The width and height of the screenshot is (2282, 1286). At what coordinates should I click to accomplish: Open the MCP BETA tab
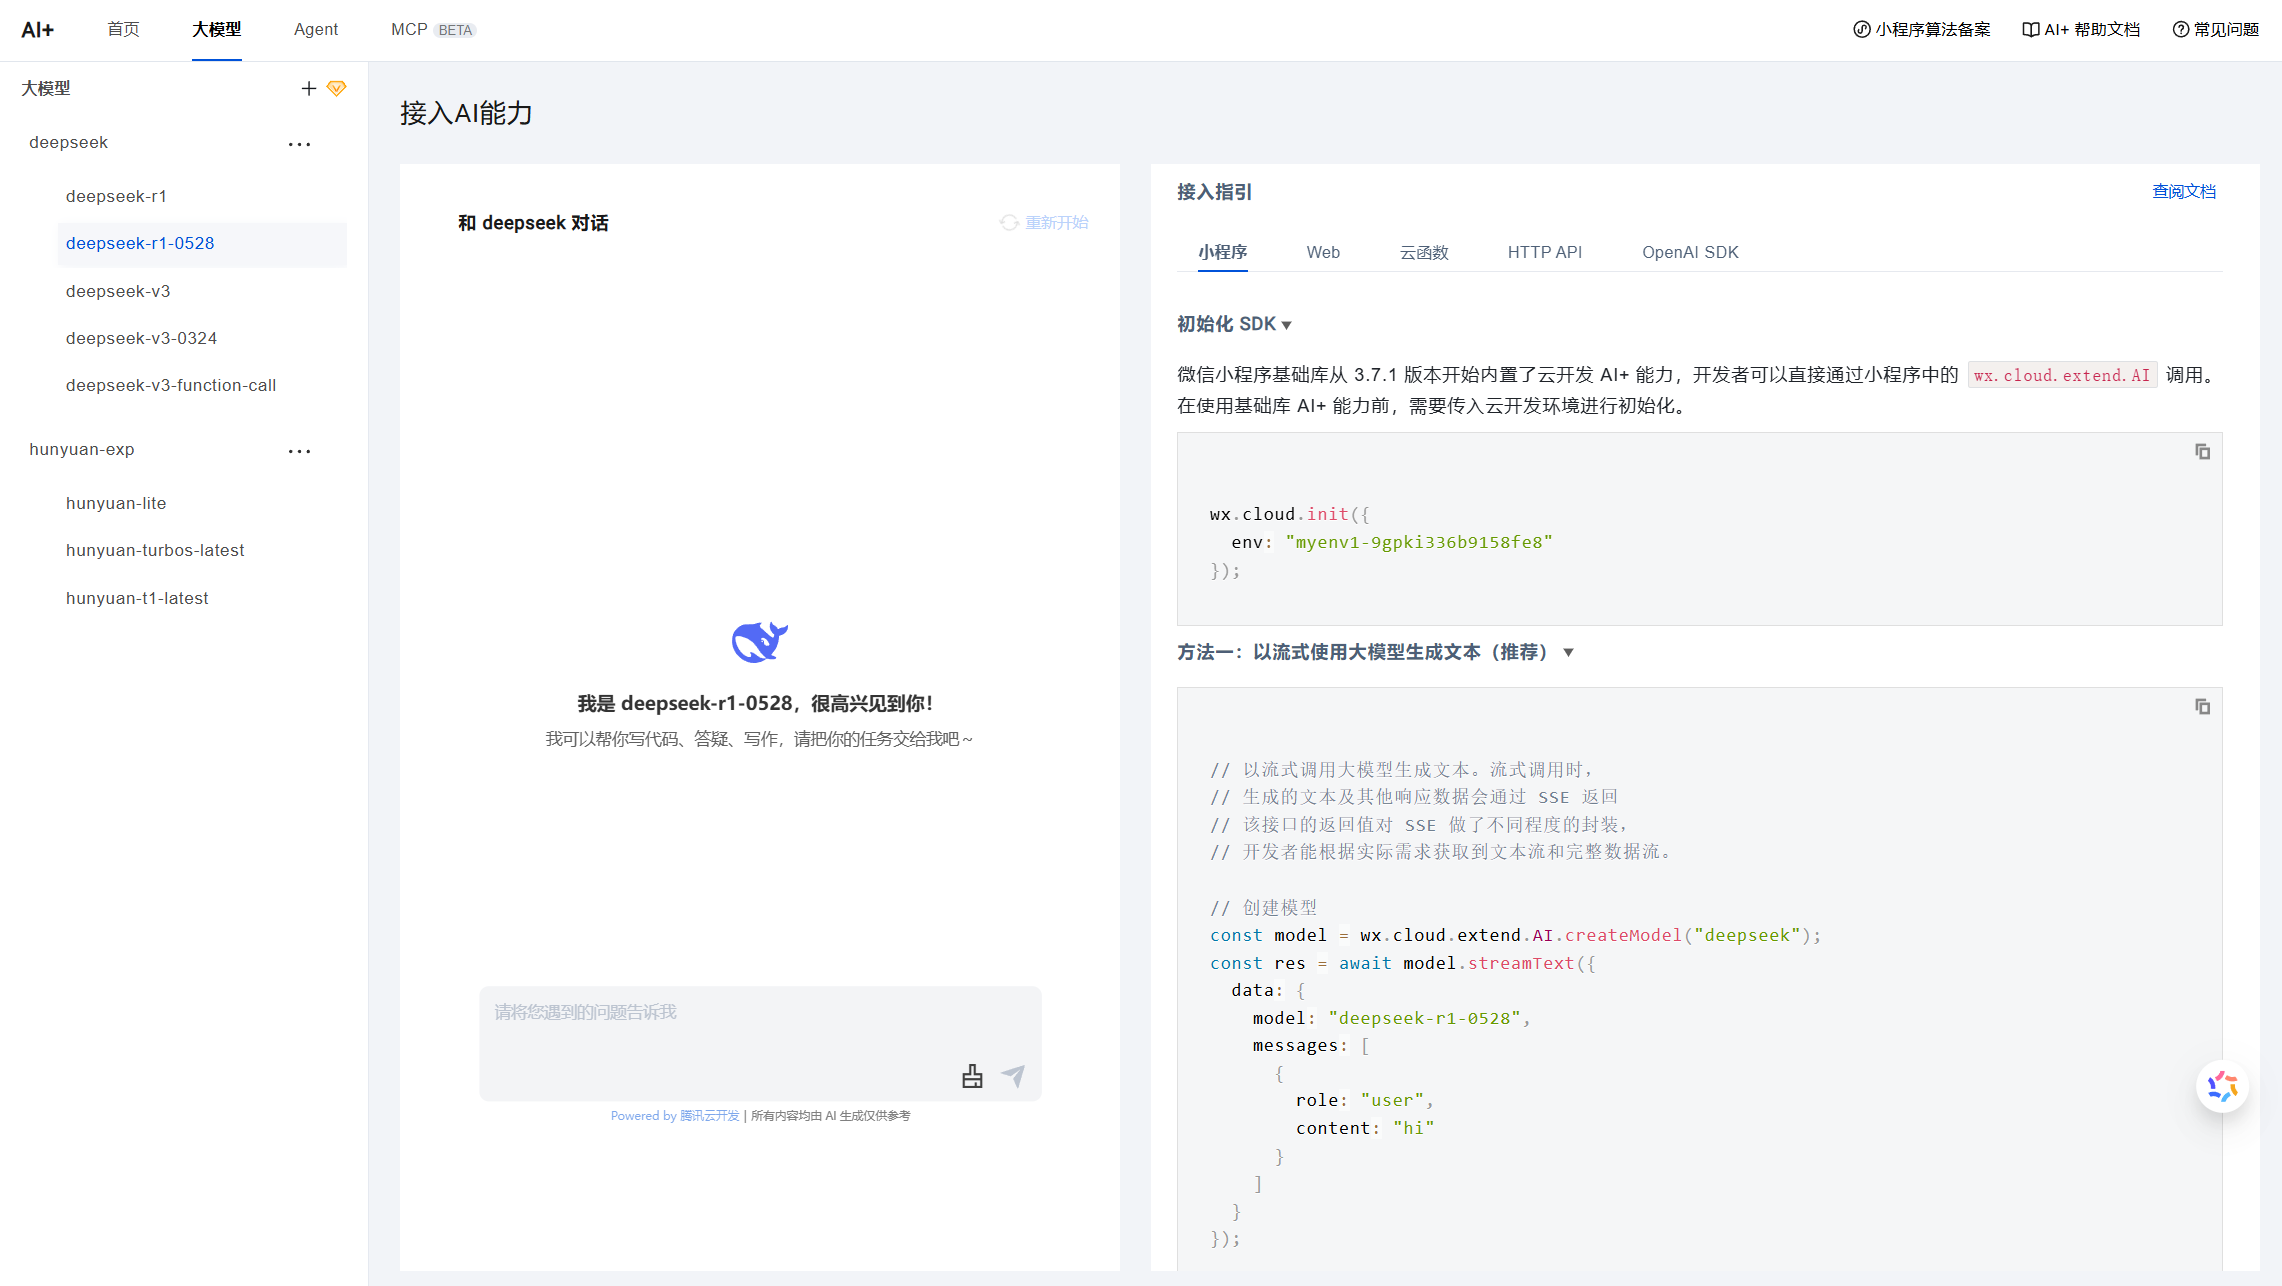(x=433, y=30)
